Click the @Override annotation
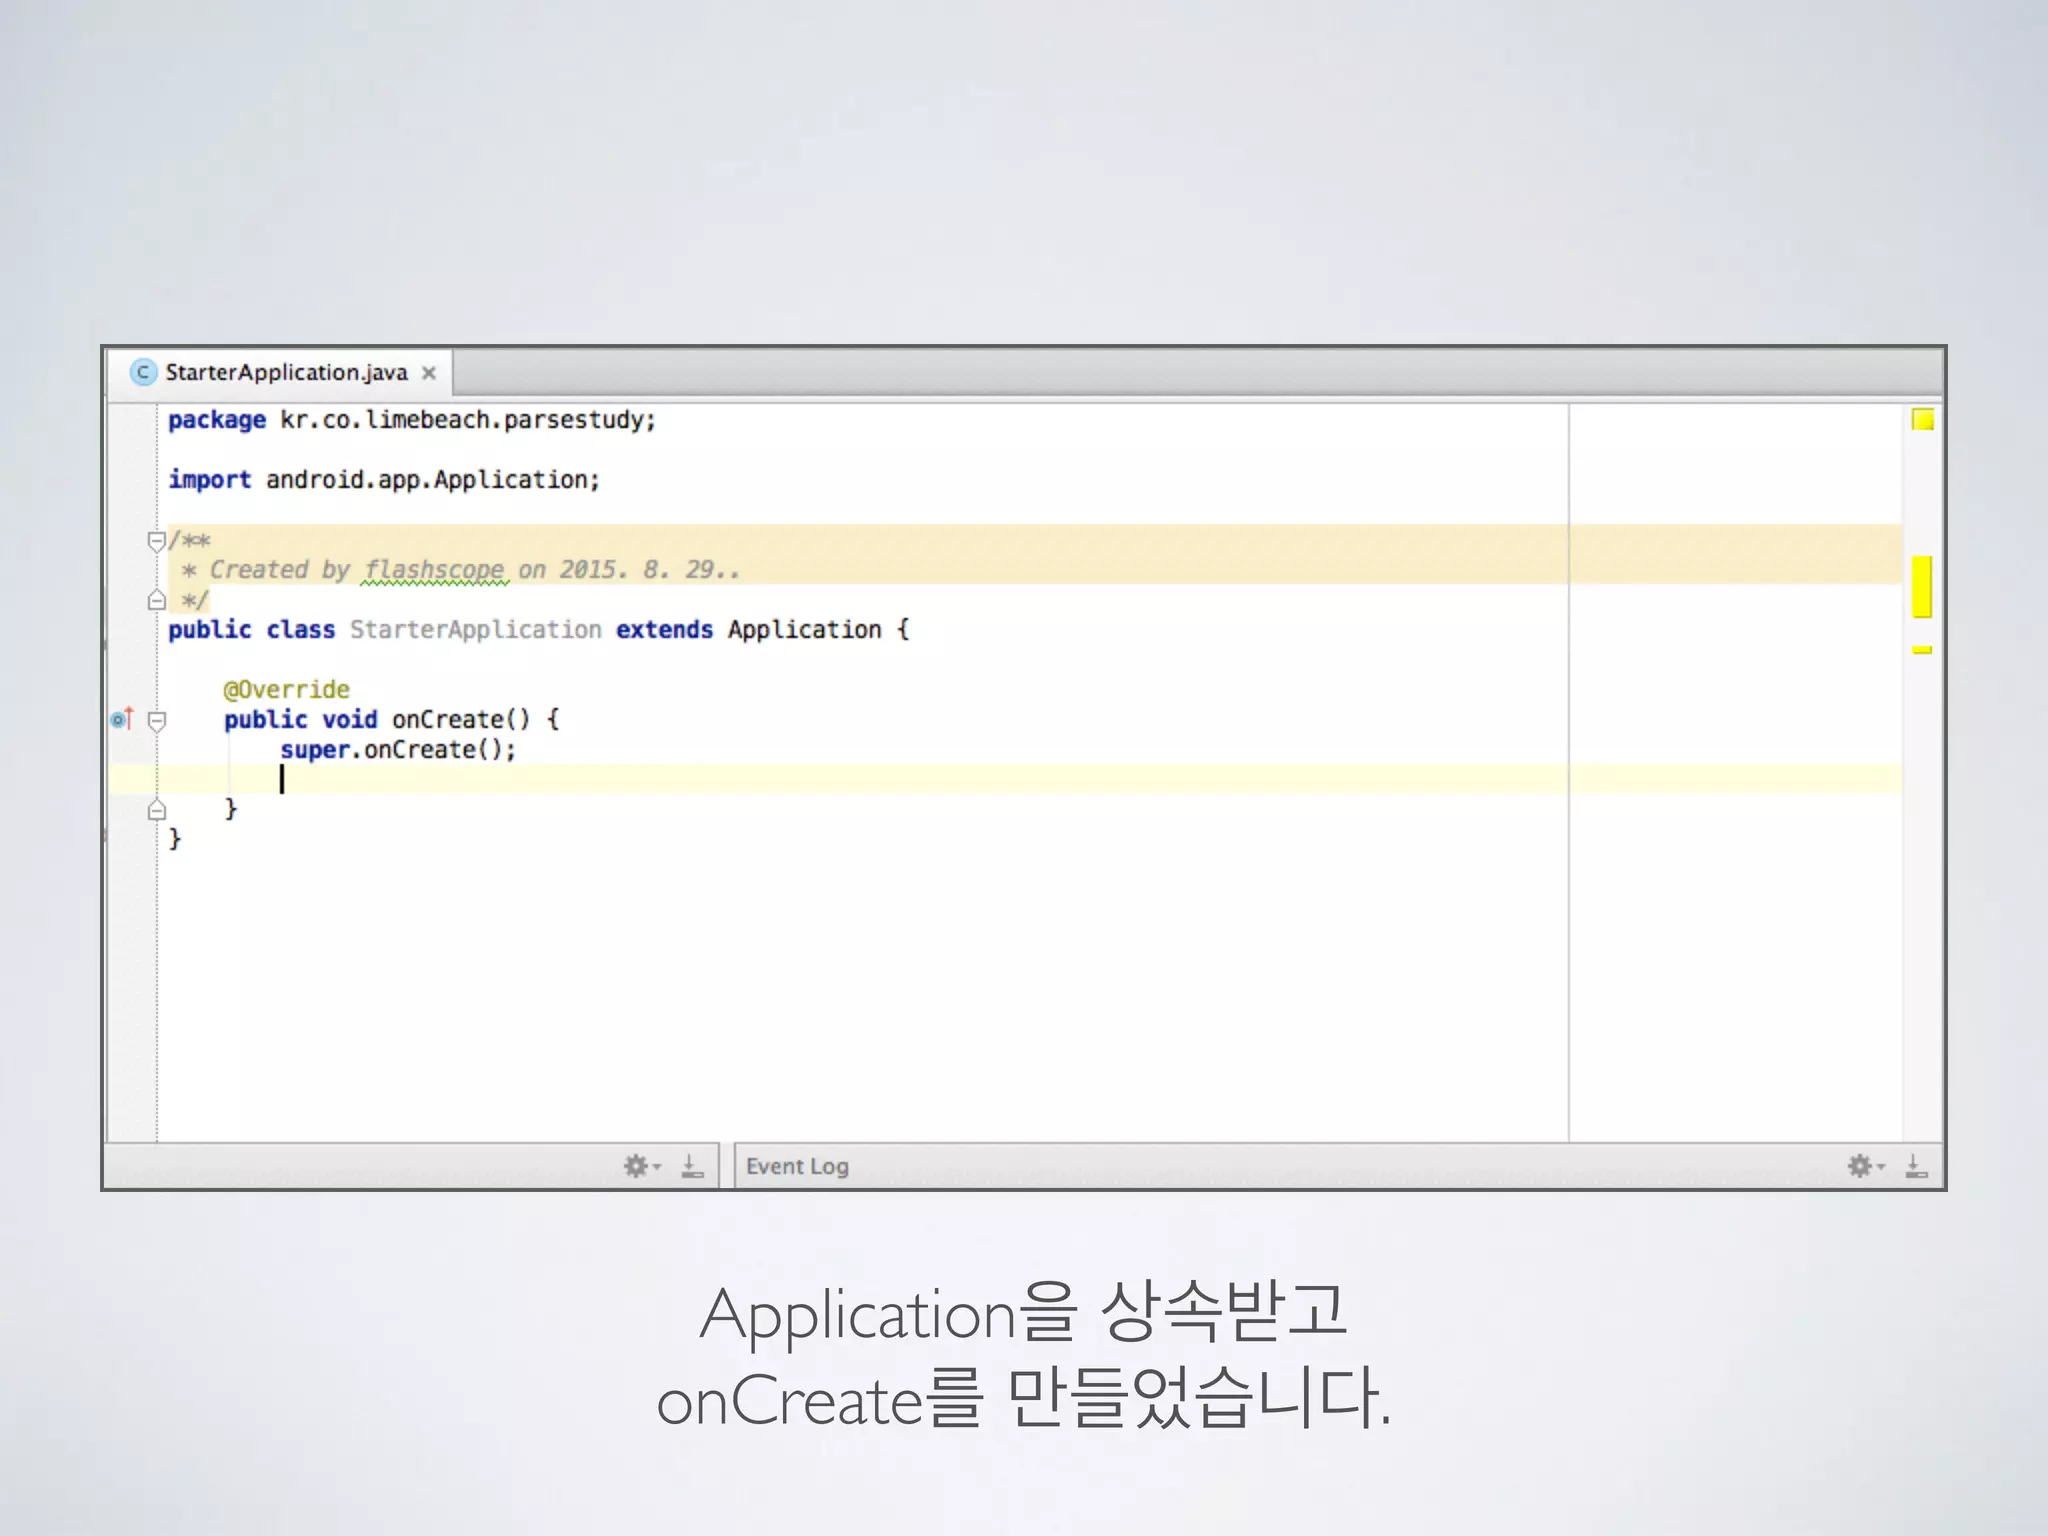The width and height of the screenshot is (2048, 1536). pyautogui.click(x=286, y=690)
